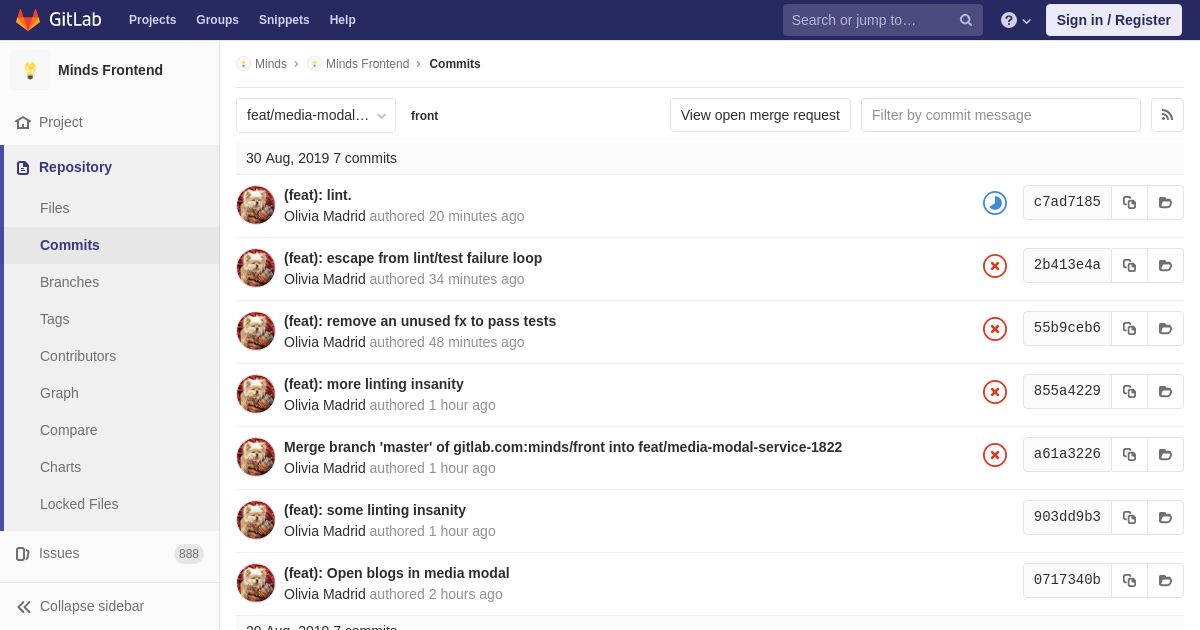Viewport: 1200px width, 630px height.
Task: Click 'front' breadcrumb next to branch selector
Action: point(424,116)
